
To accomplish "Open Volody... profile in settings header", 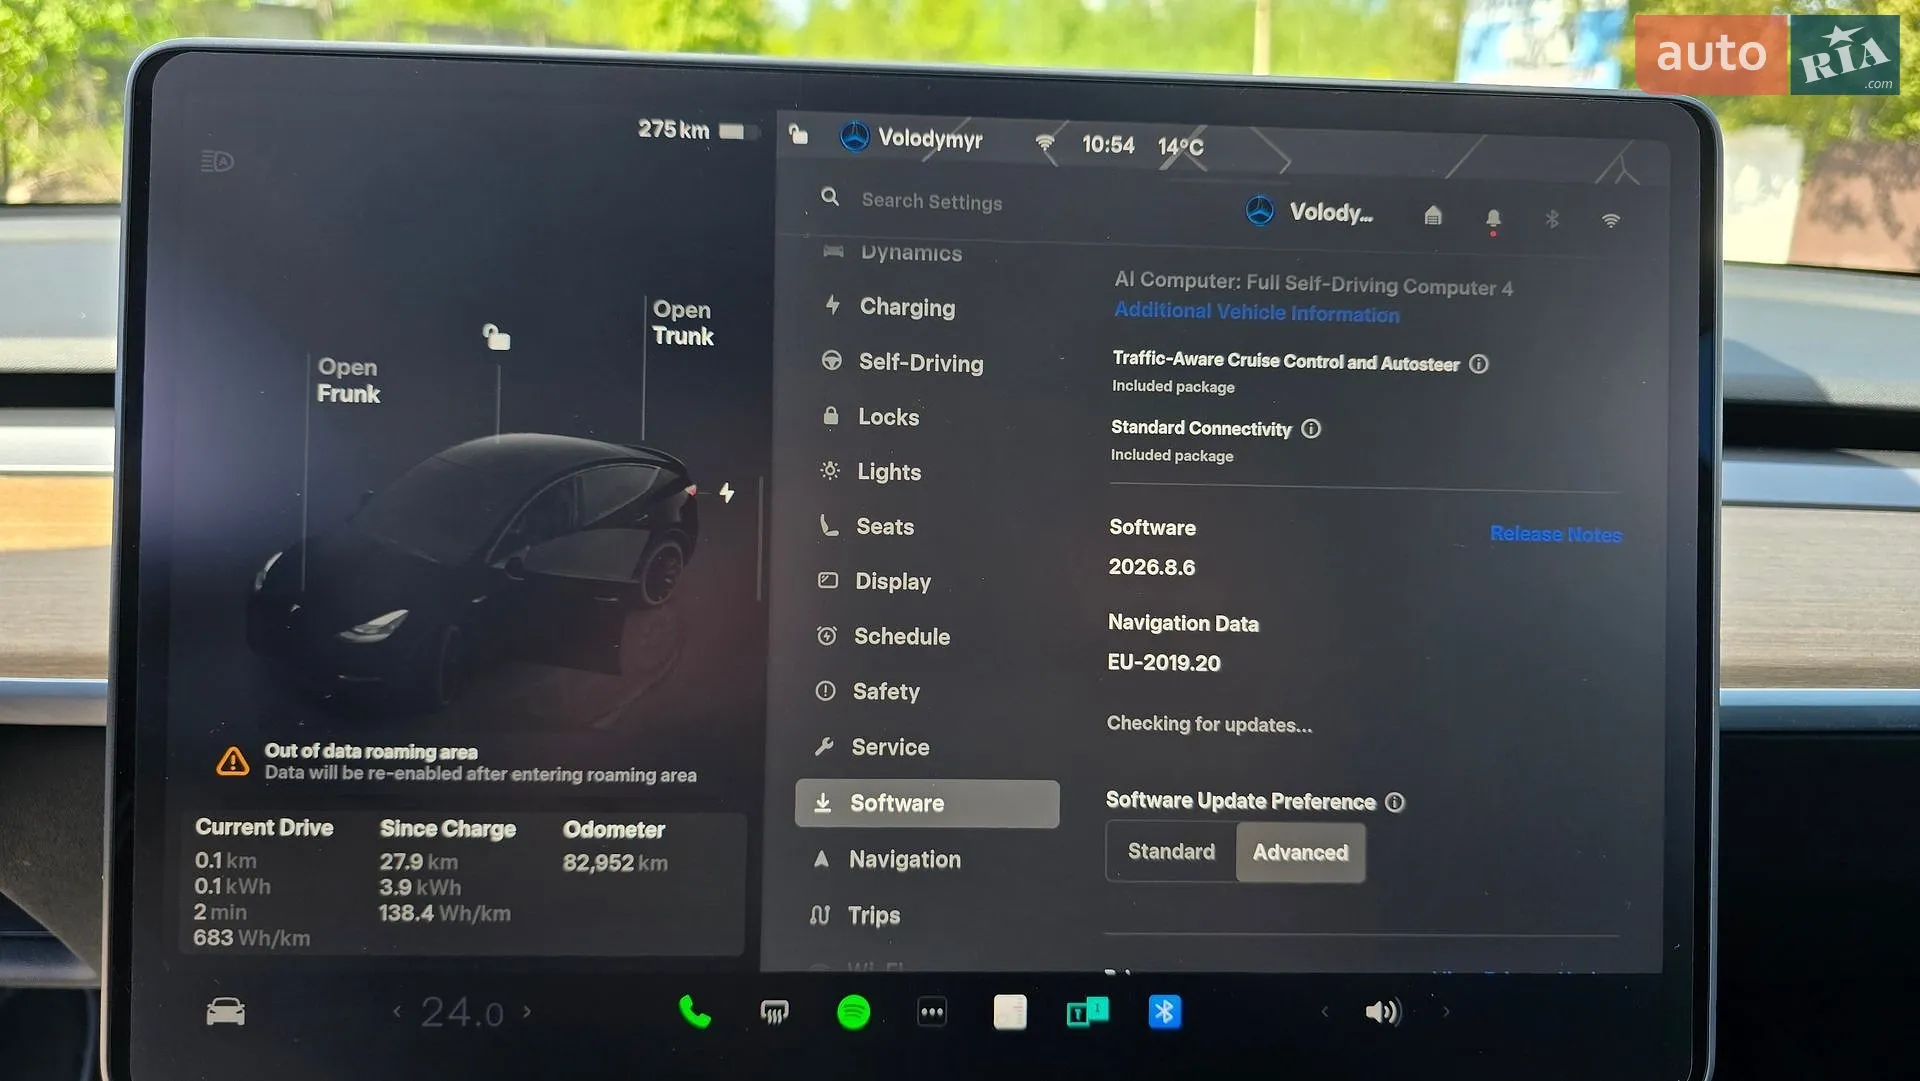I will 1310,211.
